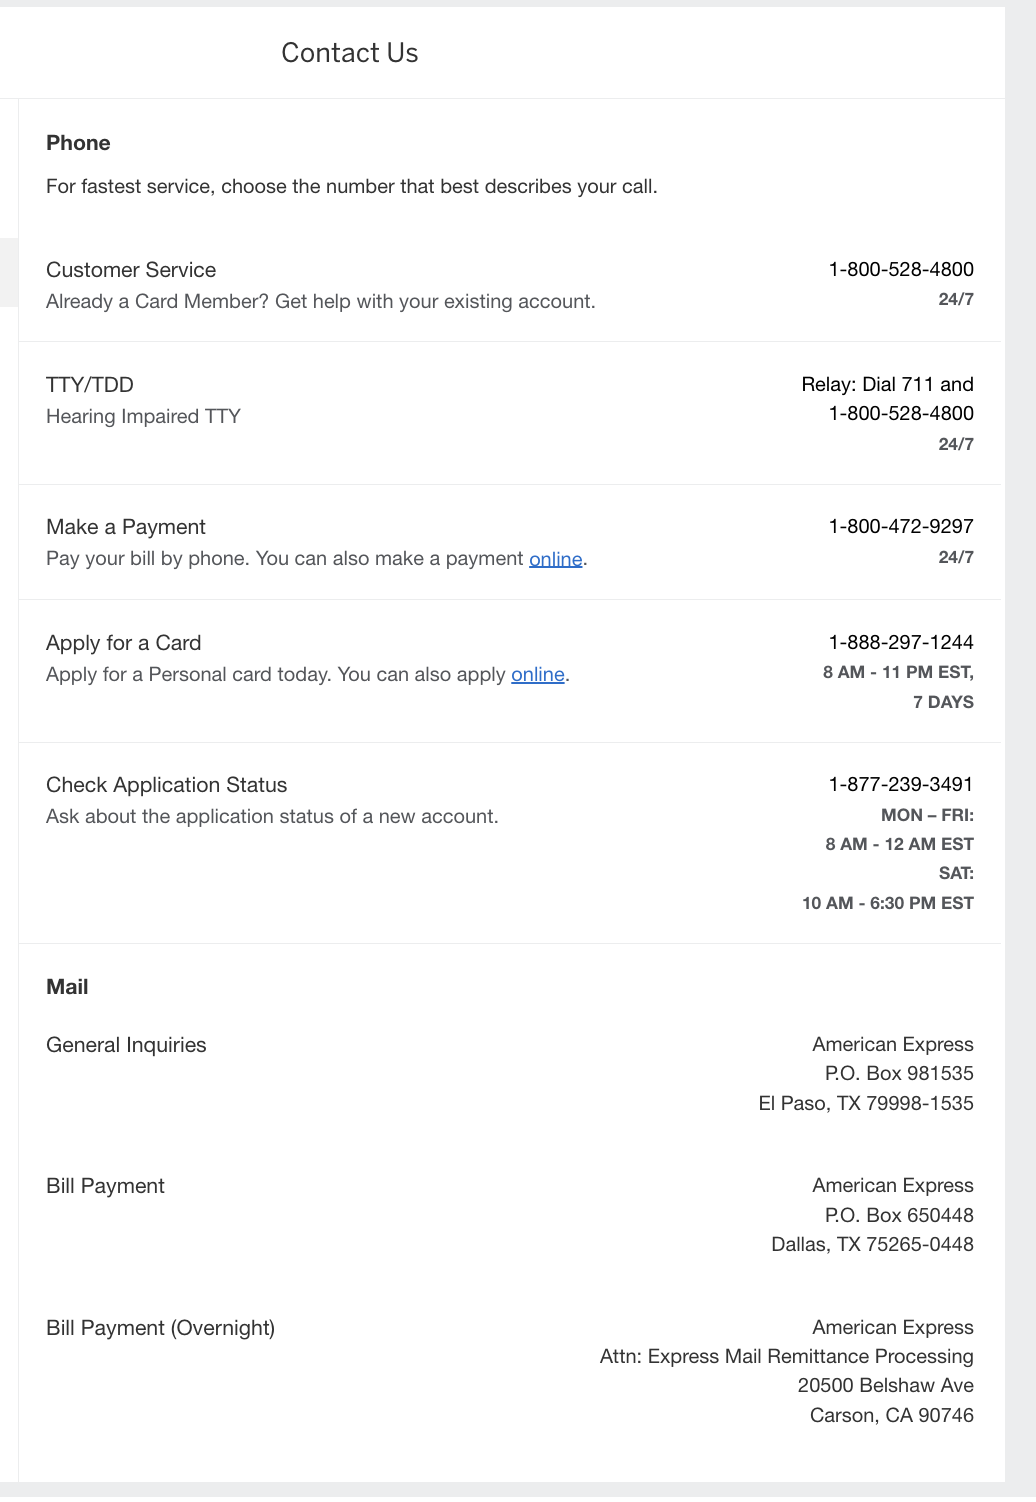
Task: Click the General Inquiries label
Action: 126,1045
